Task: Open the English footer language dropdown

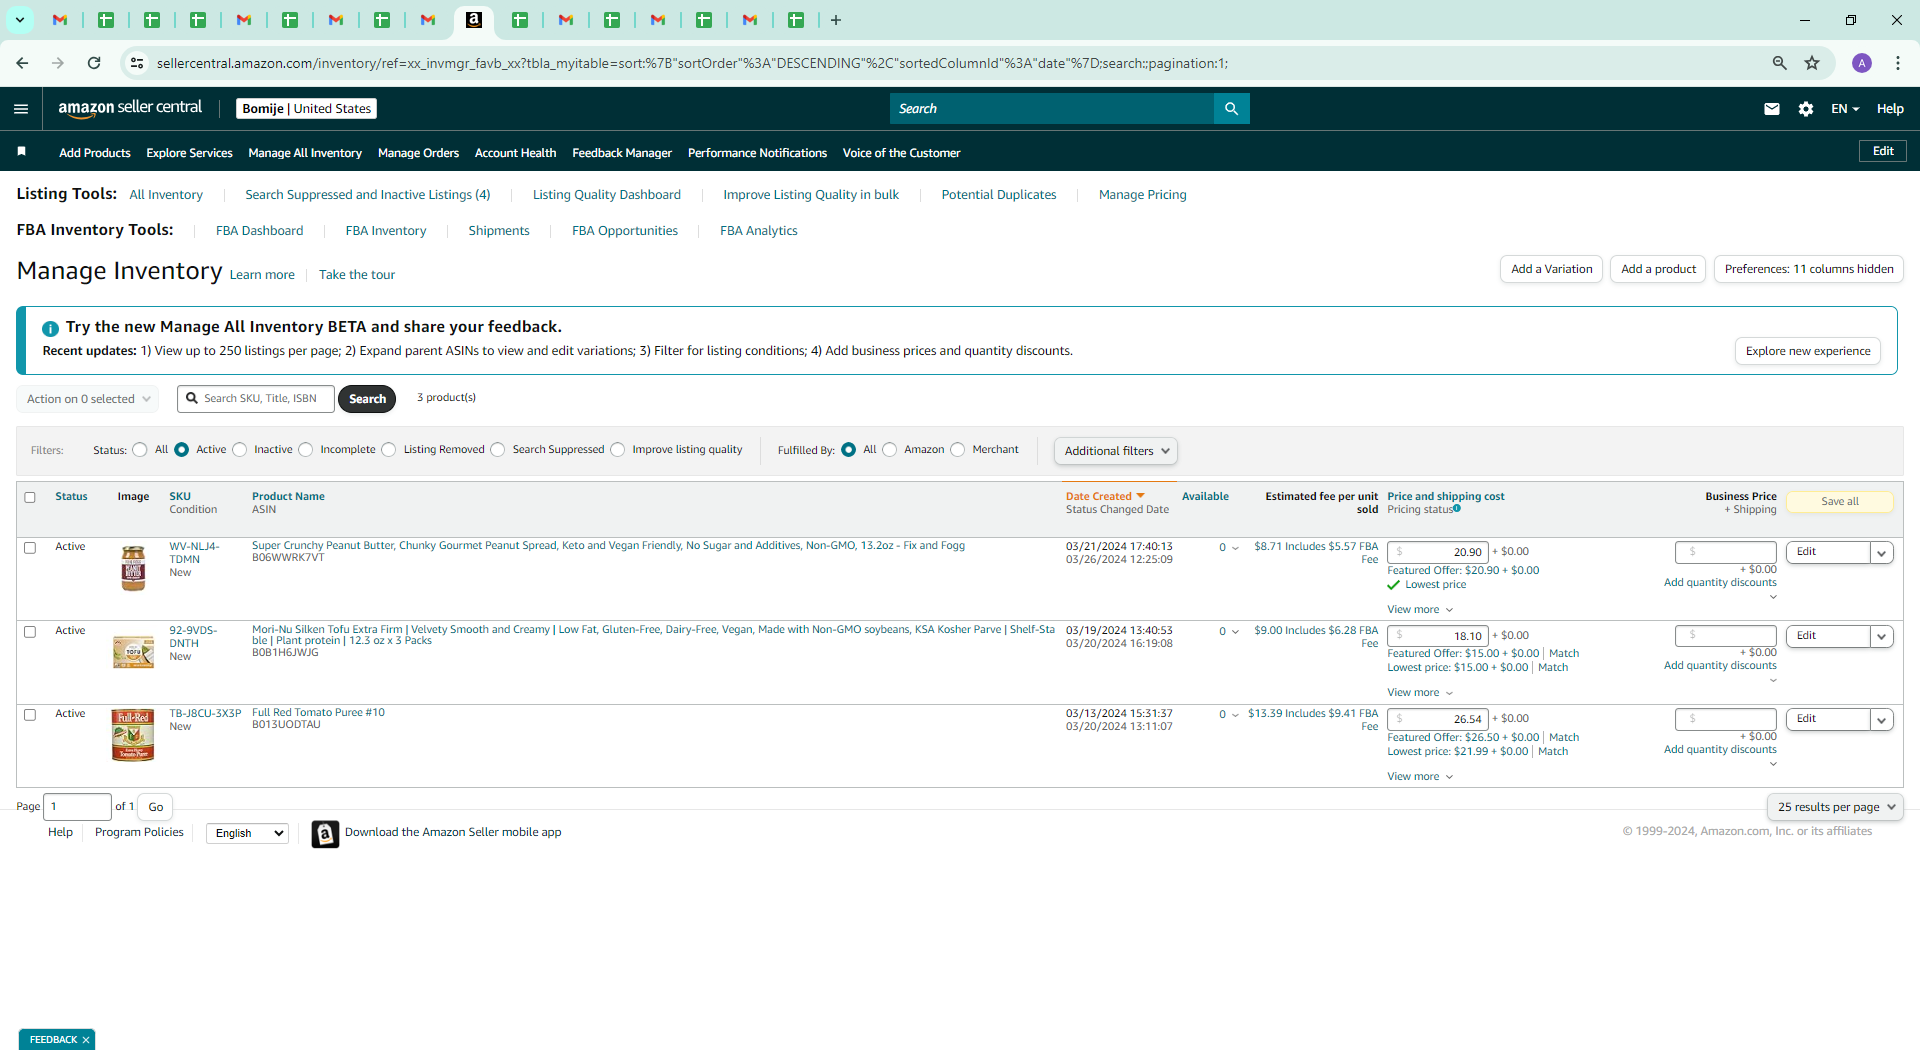Action: pyautogui.click(x=247, y=833)
